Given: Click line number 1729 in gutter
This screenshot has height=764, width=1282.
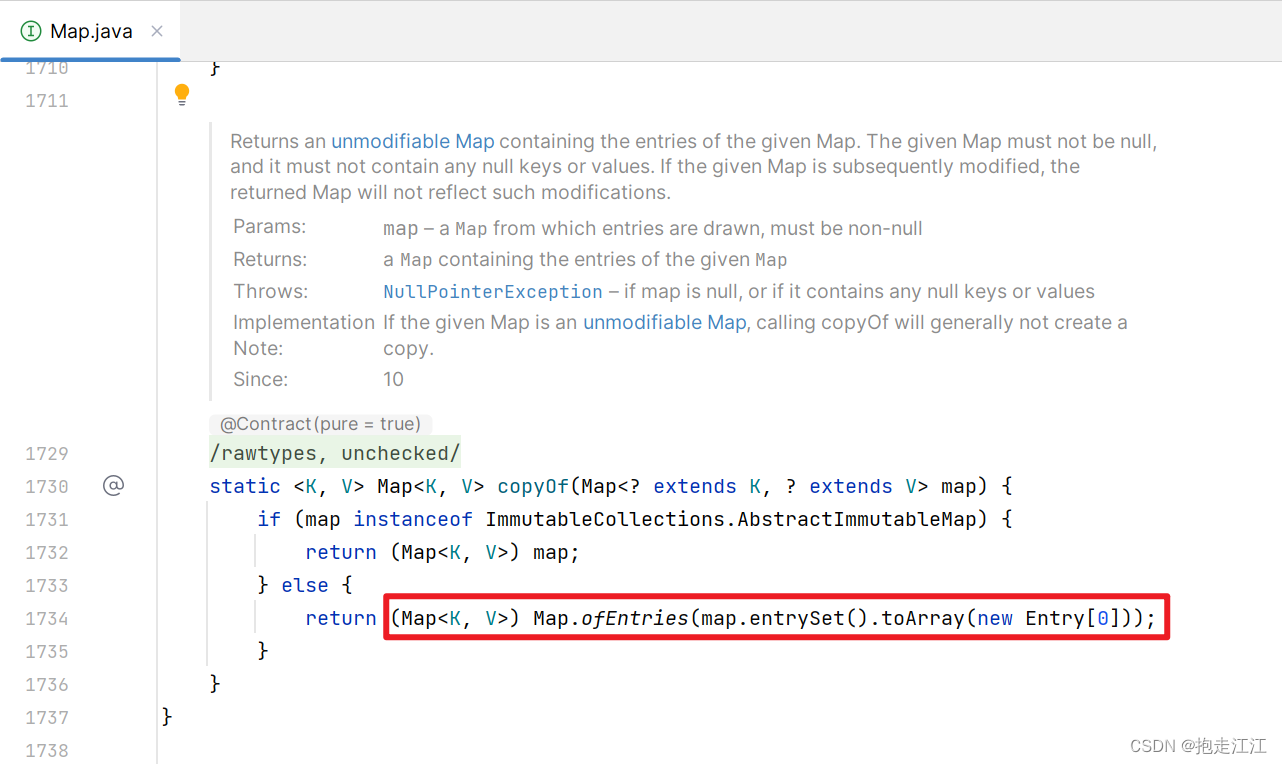Looking at the screenshot, I should tap(47, 453).
